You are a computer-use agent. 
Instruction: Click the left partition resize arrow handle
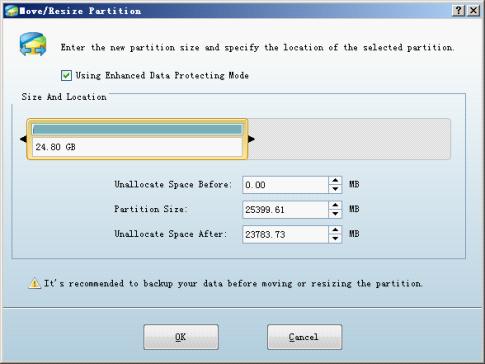click(x=23, y=139)
